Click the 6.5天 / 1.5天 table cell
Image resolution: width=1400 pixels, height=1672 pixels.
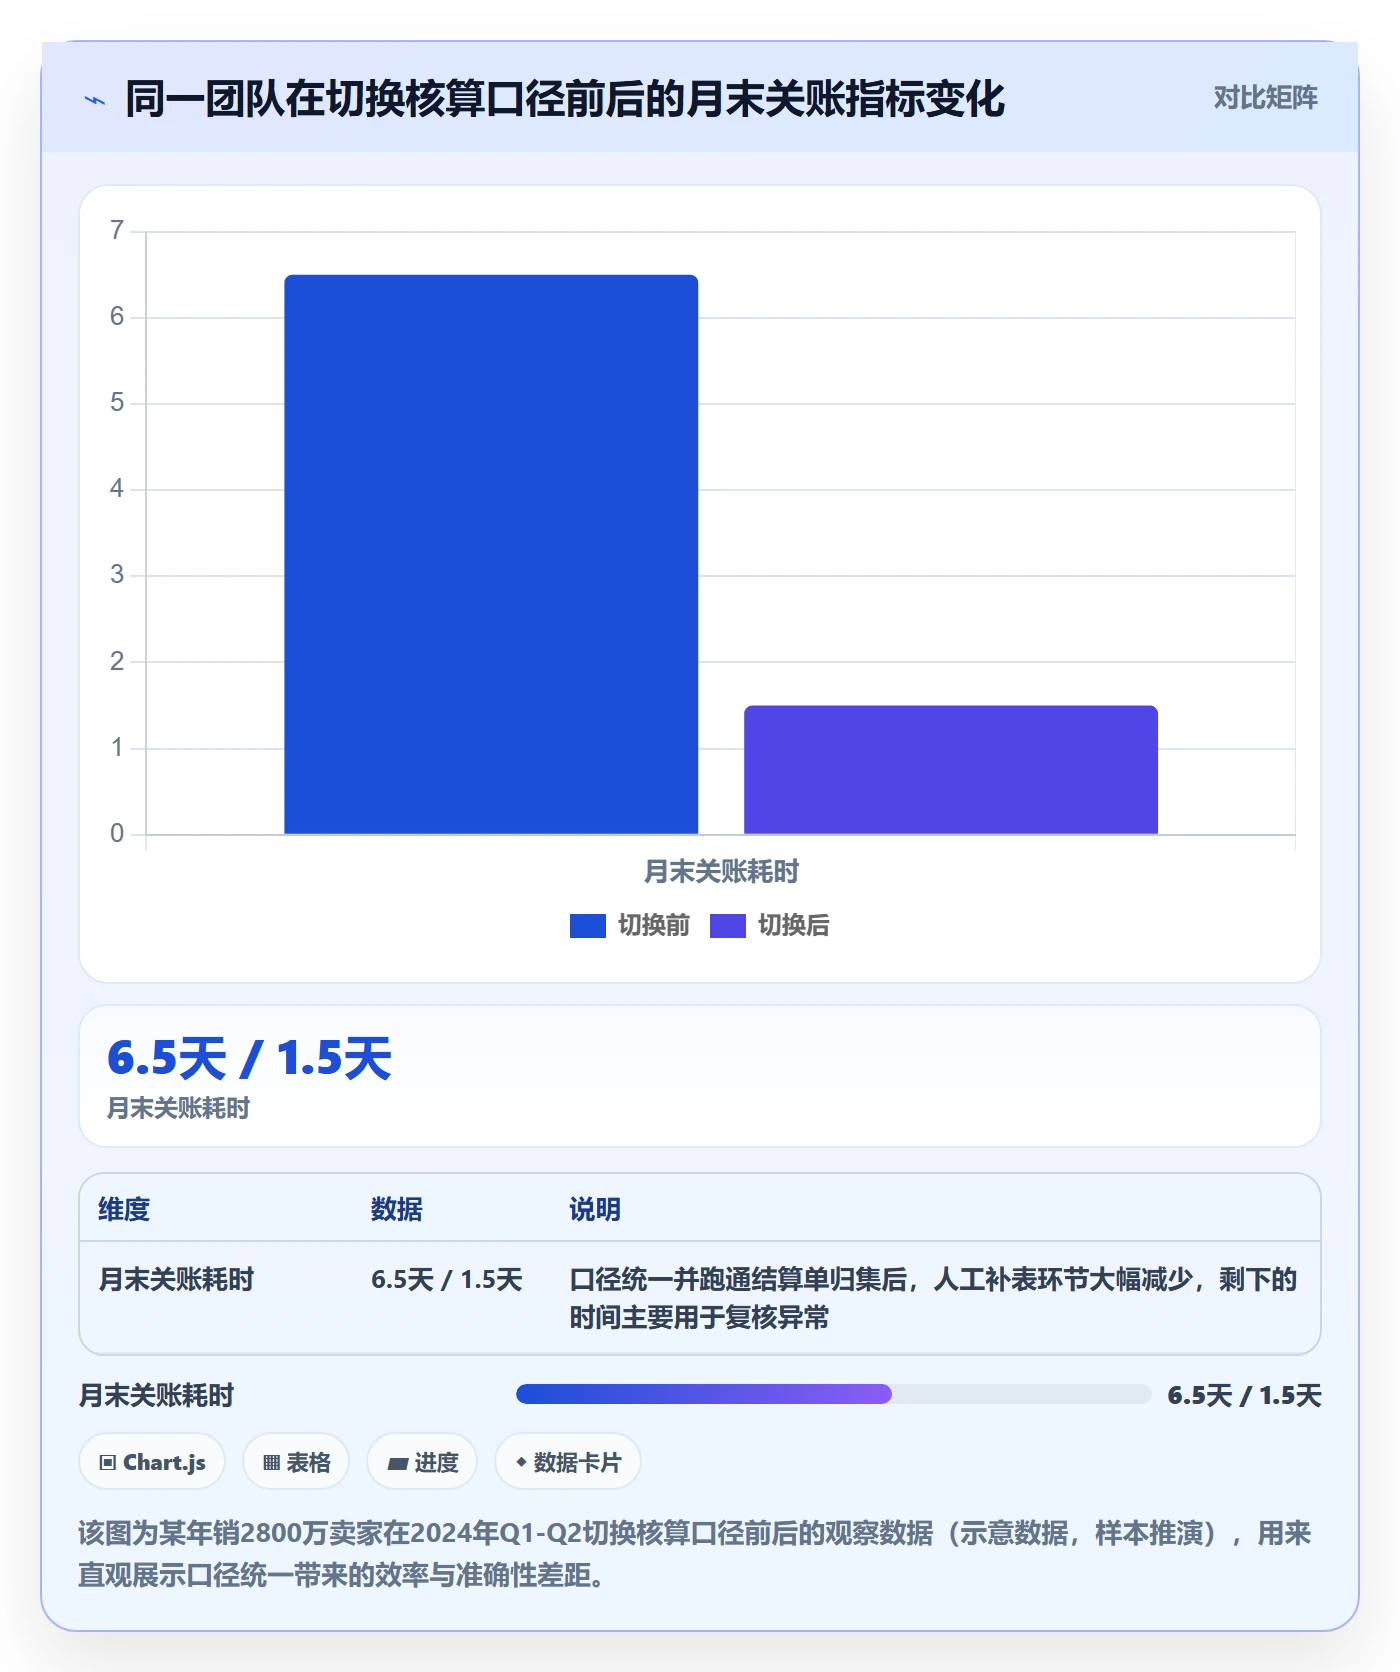(x=447, y=1279)
